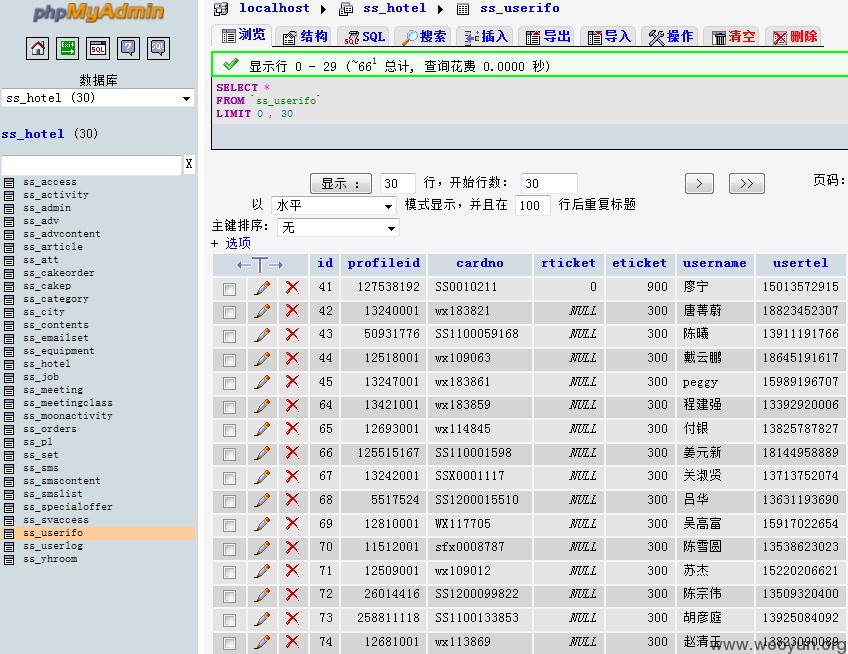This screenshot has height=654, width=848.
Task: Check the checkbox for row id 72
Action: [x=229, y=596]
